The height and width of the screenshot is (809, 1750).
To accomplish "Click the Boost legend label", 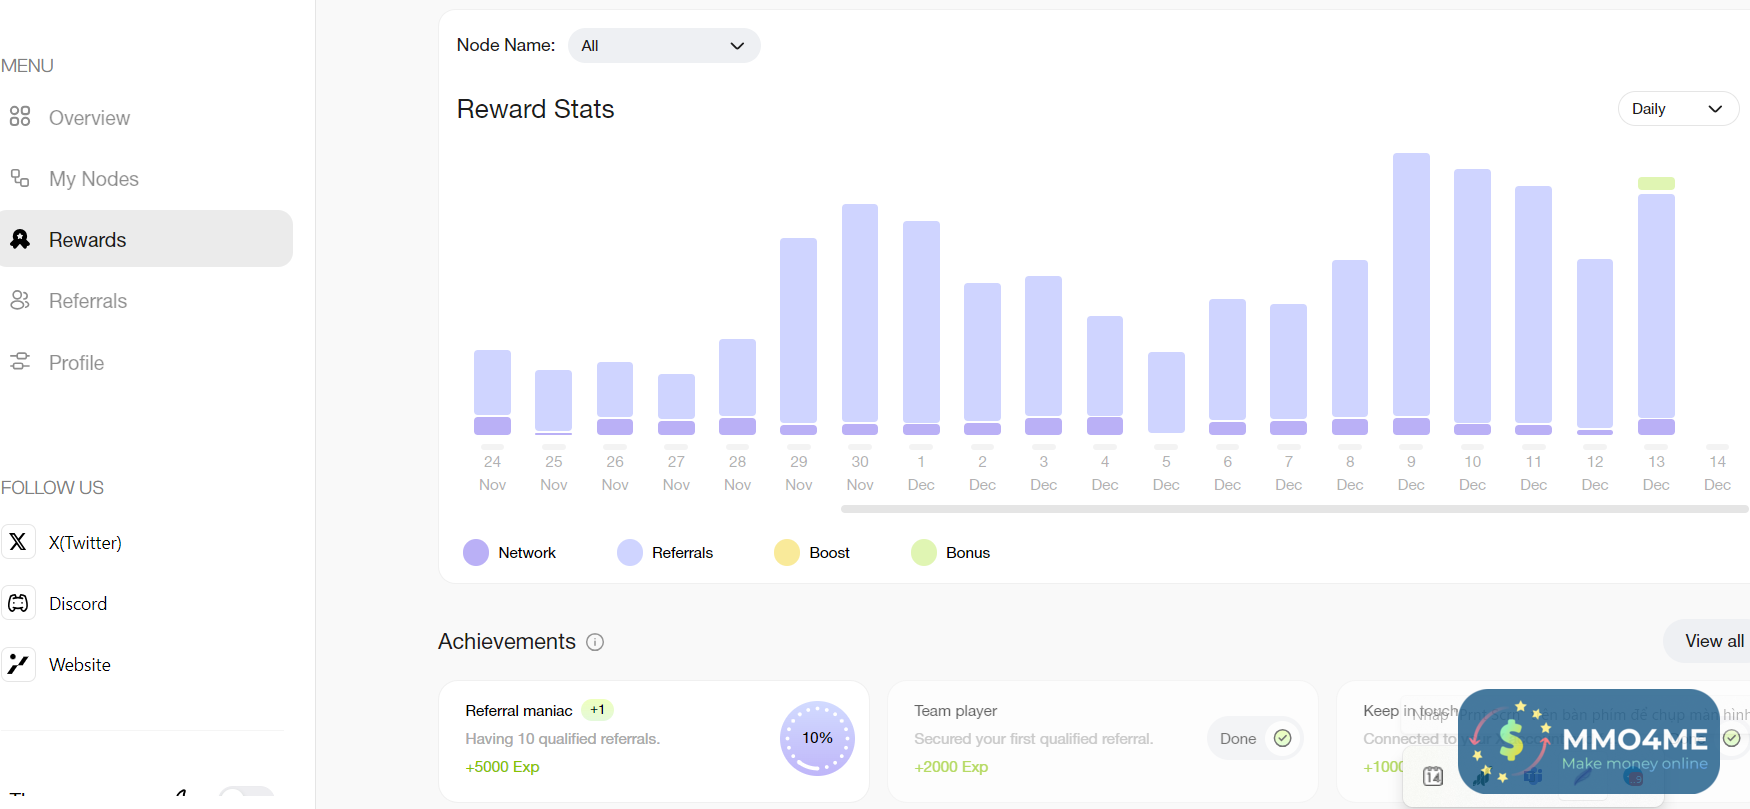I will pyautogui.click(x=829, y=553).
